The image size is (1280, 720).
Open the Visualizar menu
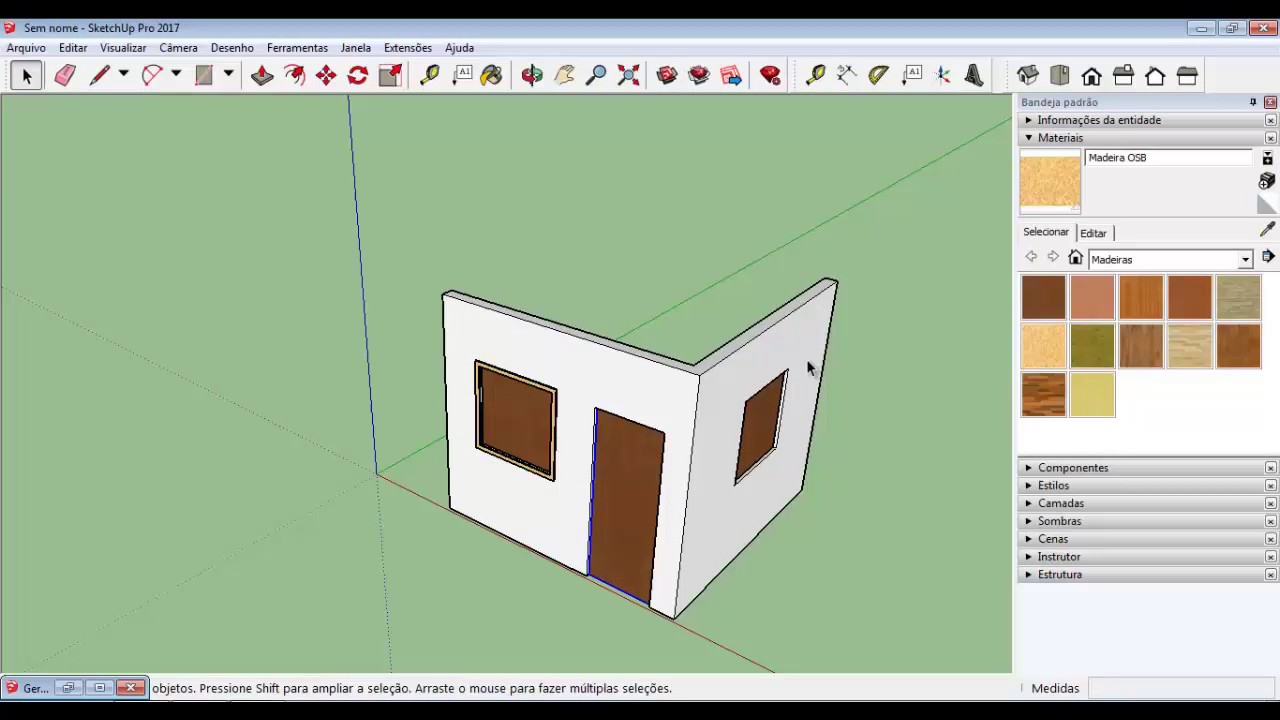click(123, 47)
